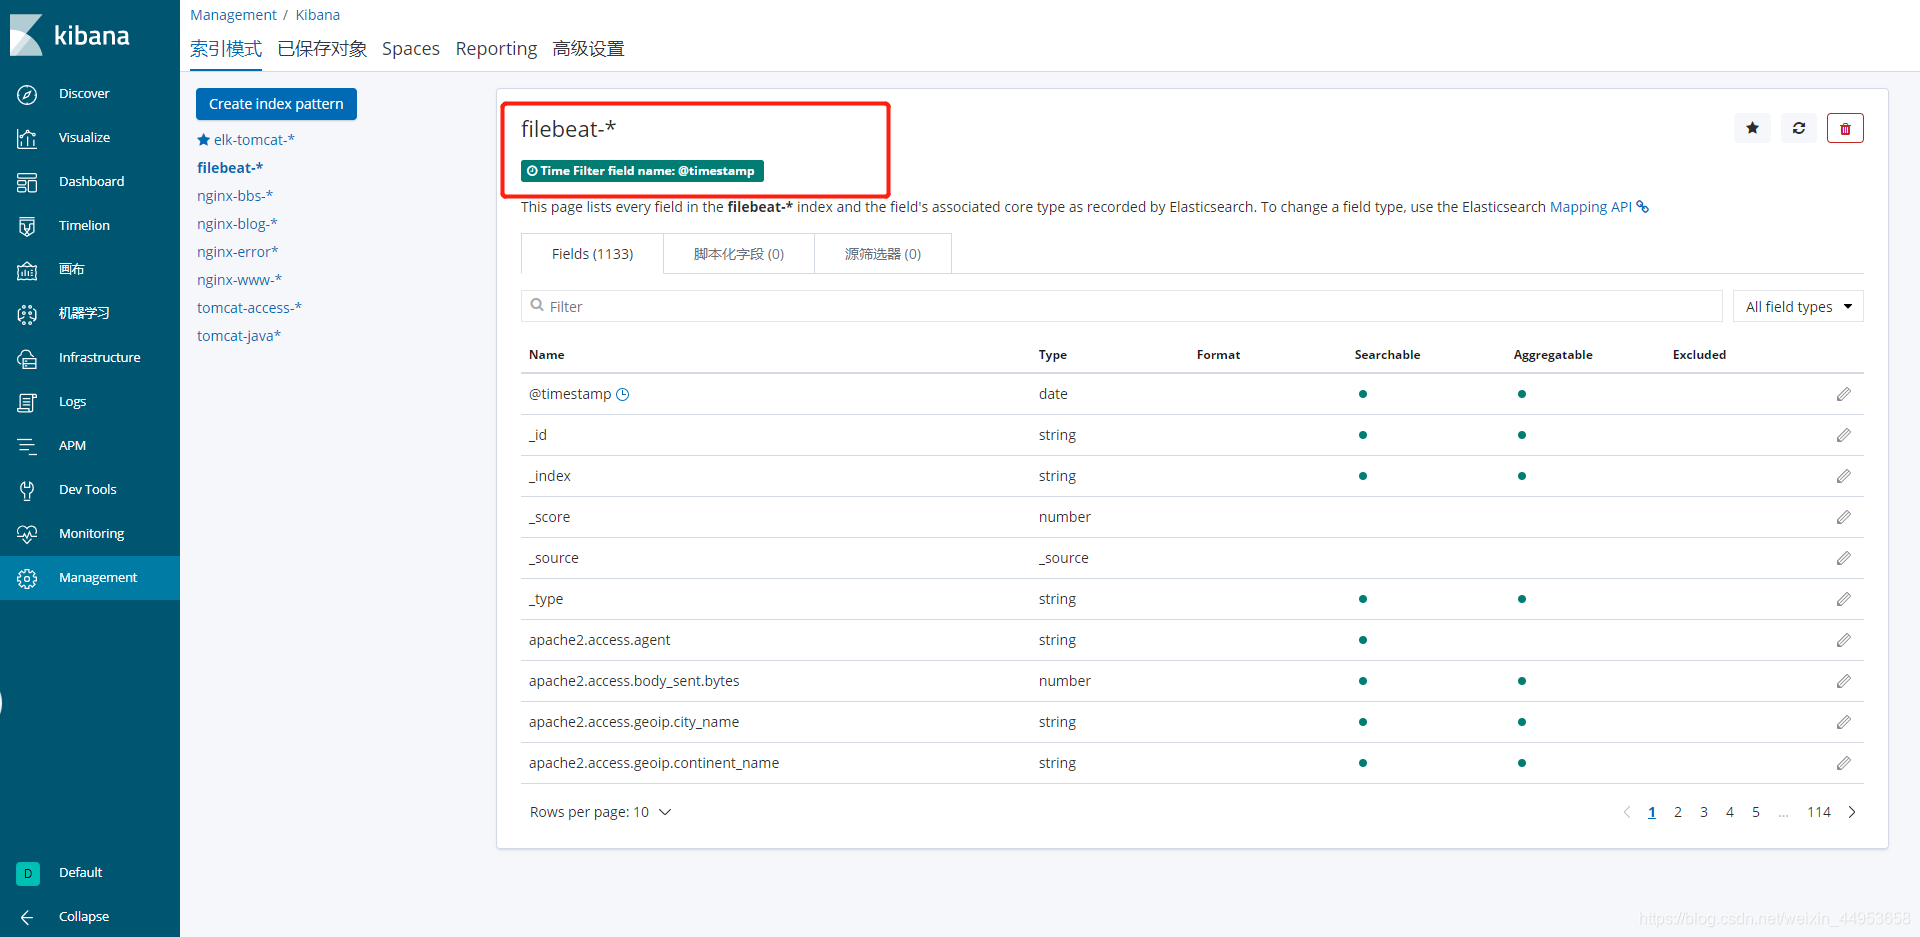Edit the _source field
This screenshot has height=937, width=1920.
[1843, 559]
